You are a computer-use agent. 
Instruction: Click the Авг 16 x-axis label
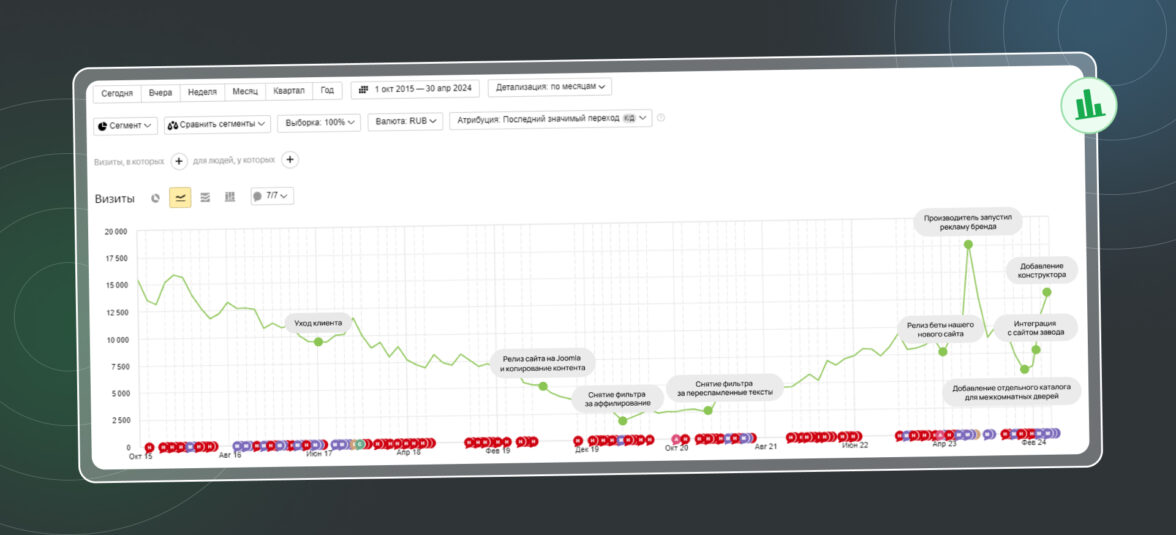(230, 455)
